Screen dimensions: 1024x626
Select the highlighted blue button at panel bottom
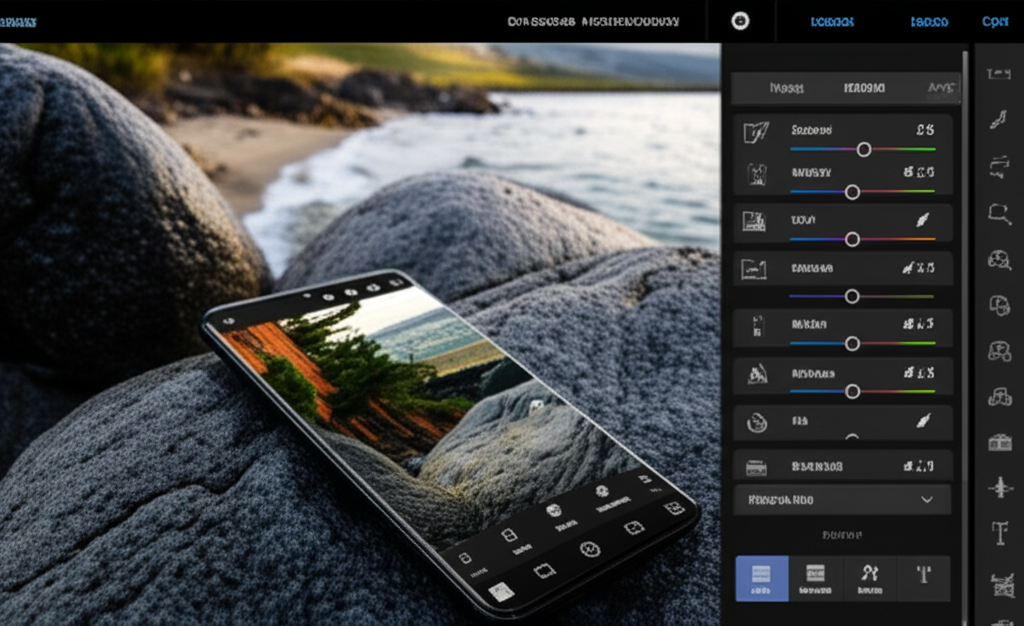pyautogui.click(x=761, y=578)
